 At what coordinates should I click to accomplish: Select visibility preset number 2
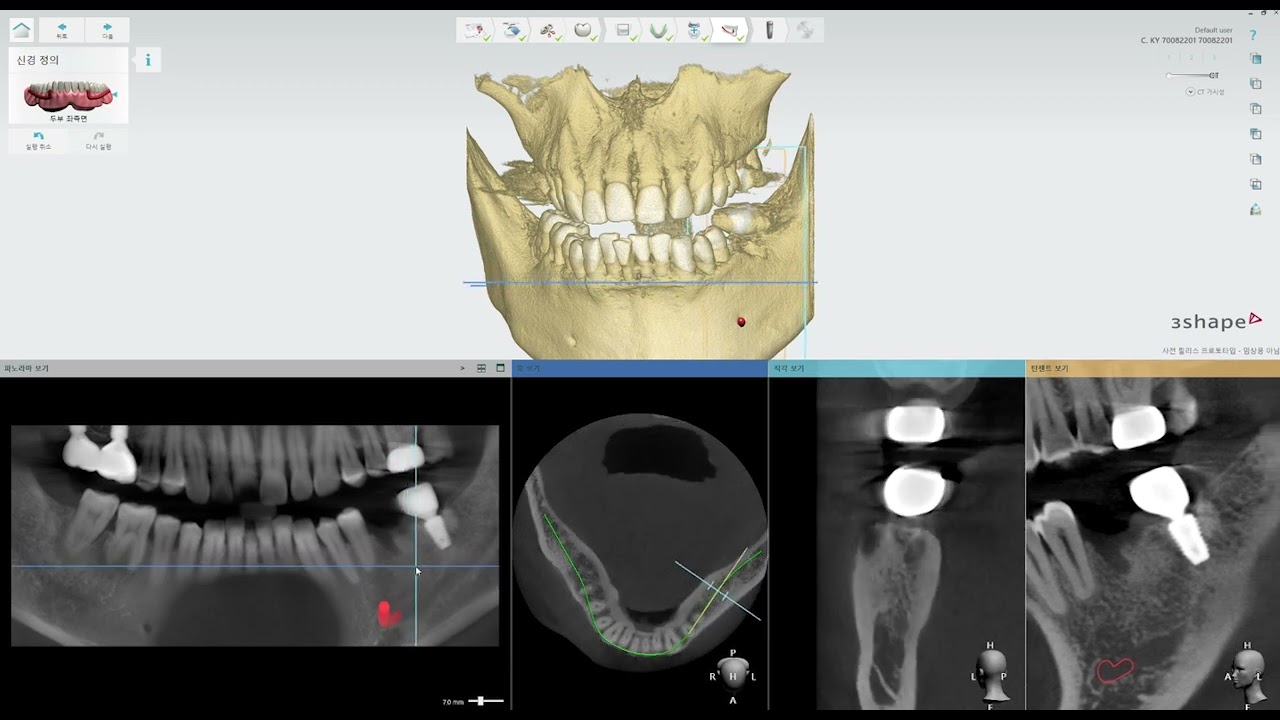1192,57
